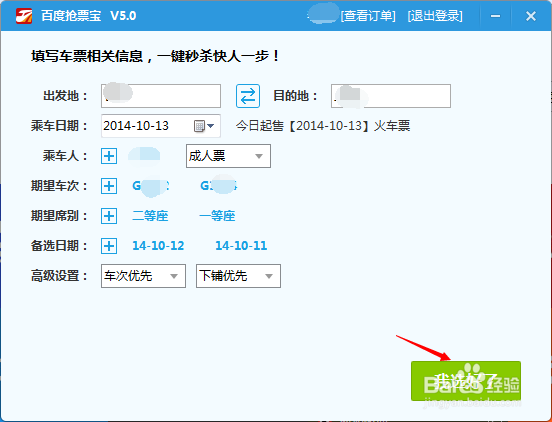Open the 车次优先 priority dropdown
552x422 pixels.
click(x=143, y=276)
